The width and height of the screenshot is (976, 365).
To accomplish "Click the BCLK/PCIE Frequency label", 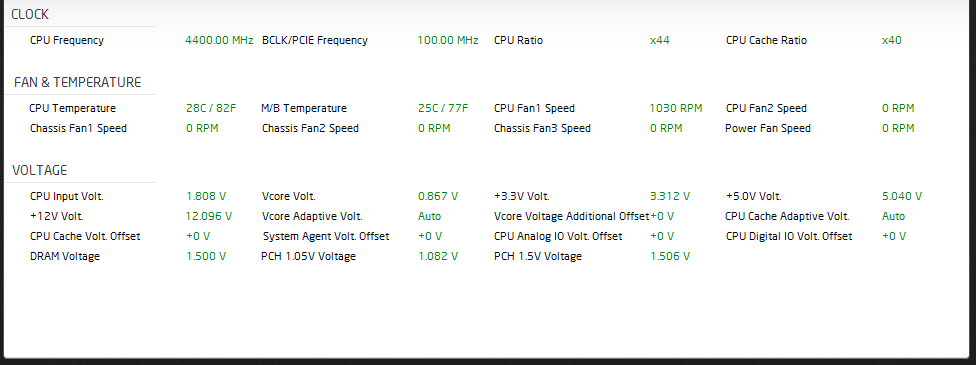I will pos(315,40).
